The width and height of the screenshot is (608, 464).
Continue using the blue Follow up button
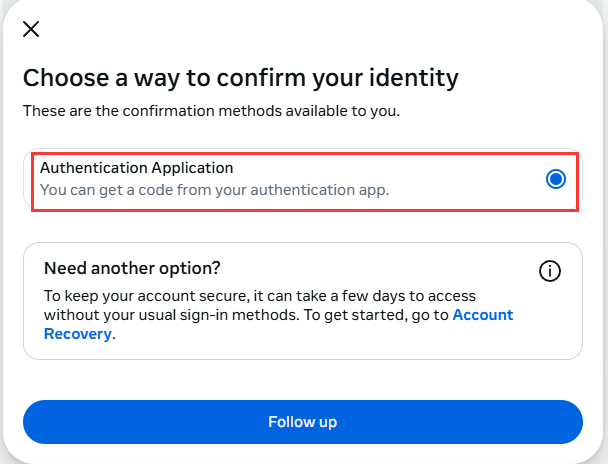coord(302,422)
